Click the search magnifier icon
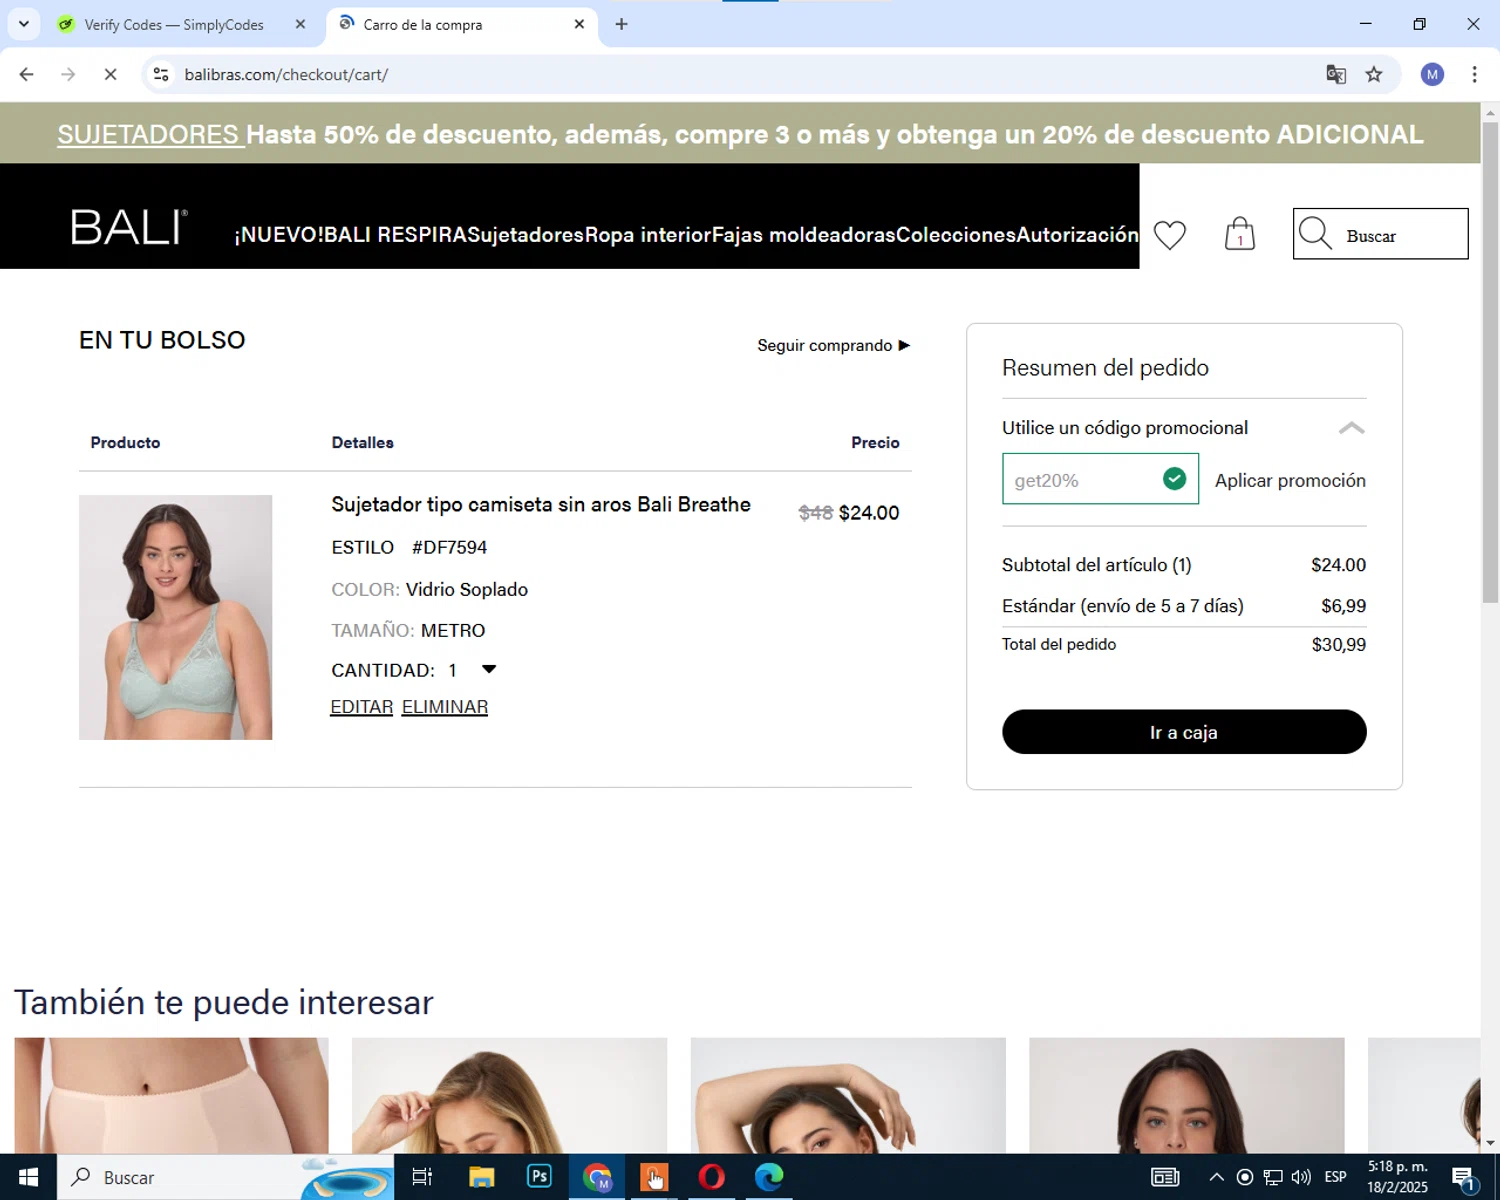Screen dimensions: 1500x1200 [1315, 234]
